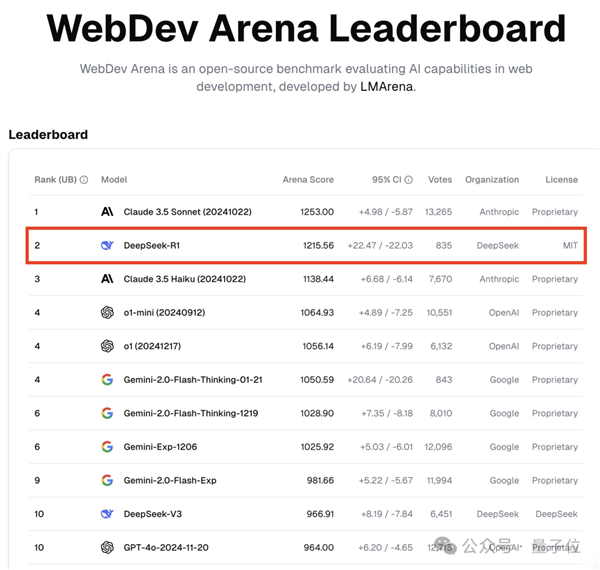Click the MIT license in DeepSeek-R1 row
Screen dimensions: 600x570
570,245
